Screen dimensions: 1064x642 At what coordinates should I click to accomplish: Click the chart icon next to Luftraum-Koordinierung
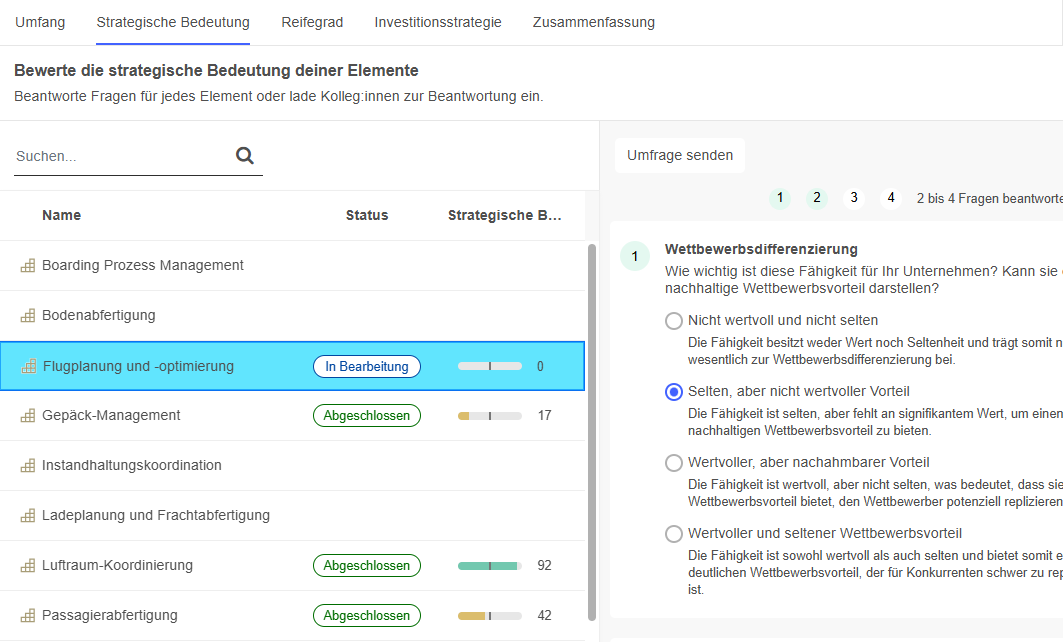(26, 565)
